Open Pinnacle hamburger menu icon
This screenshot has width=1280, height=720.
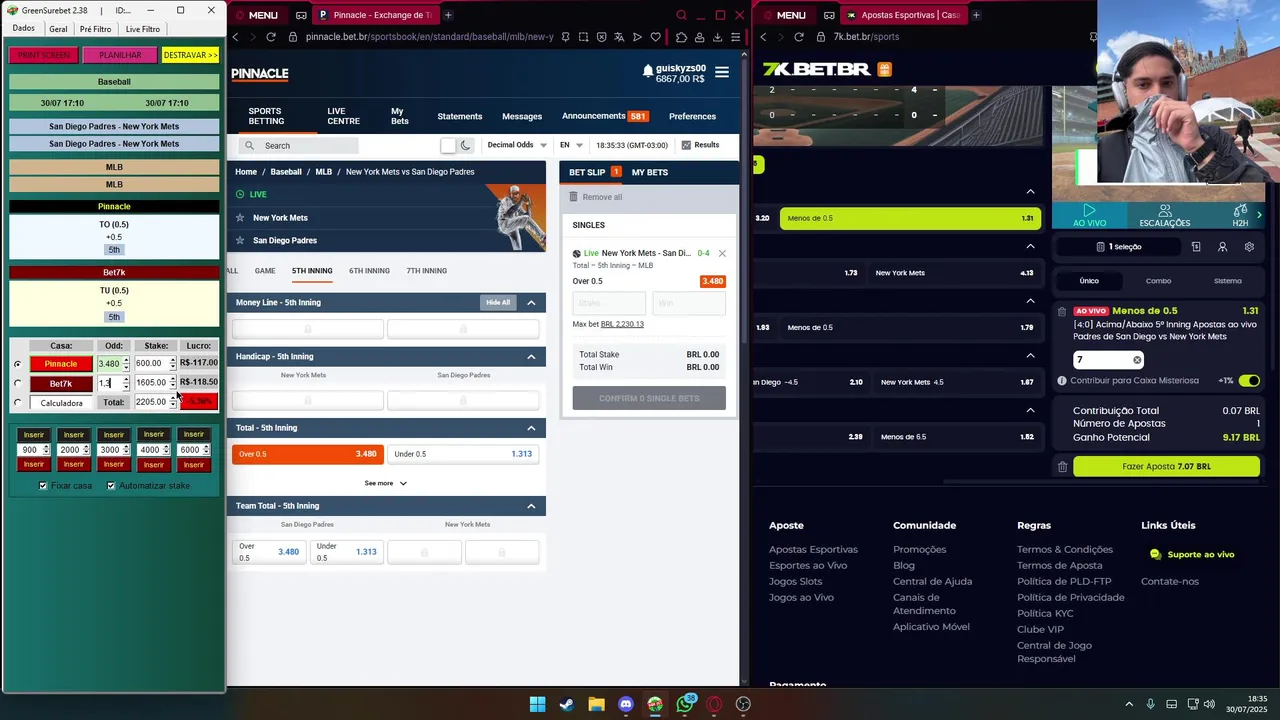[x=722, y=72]
